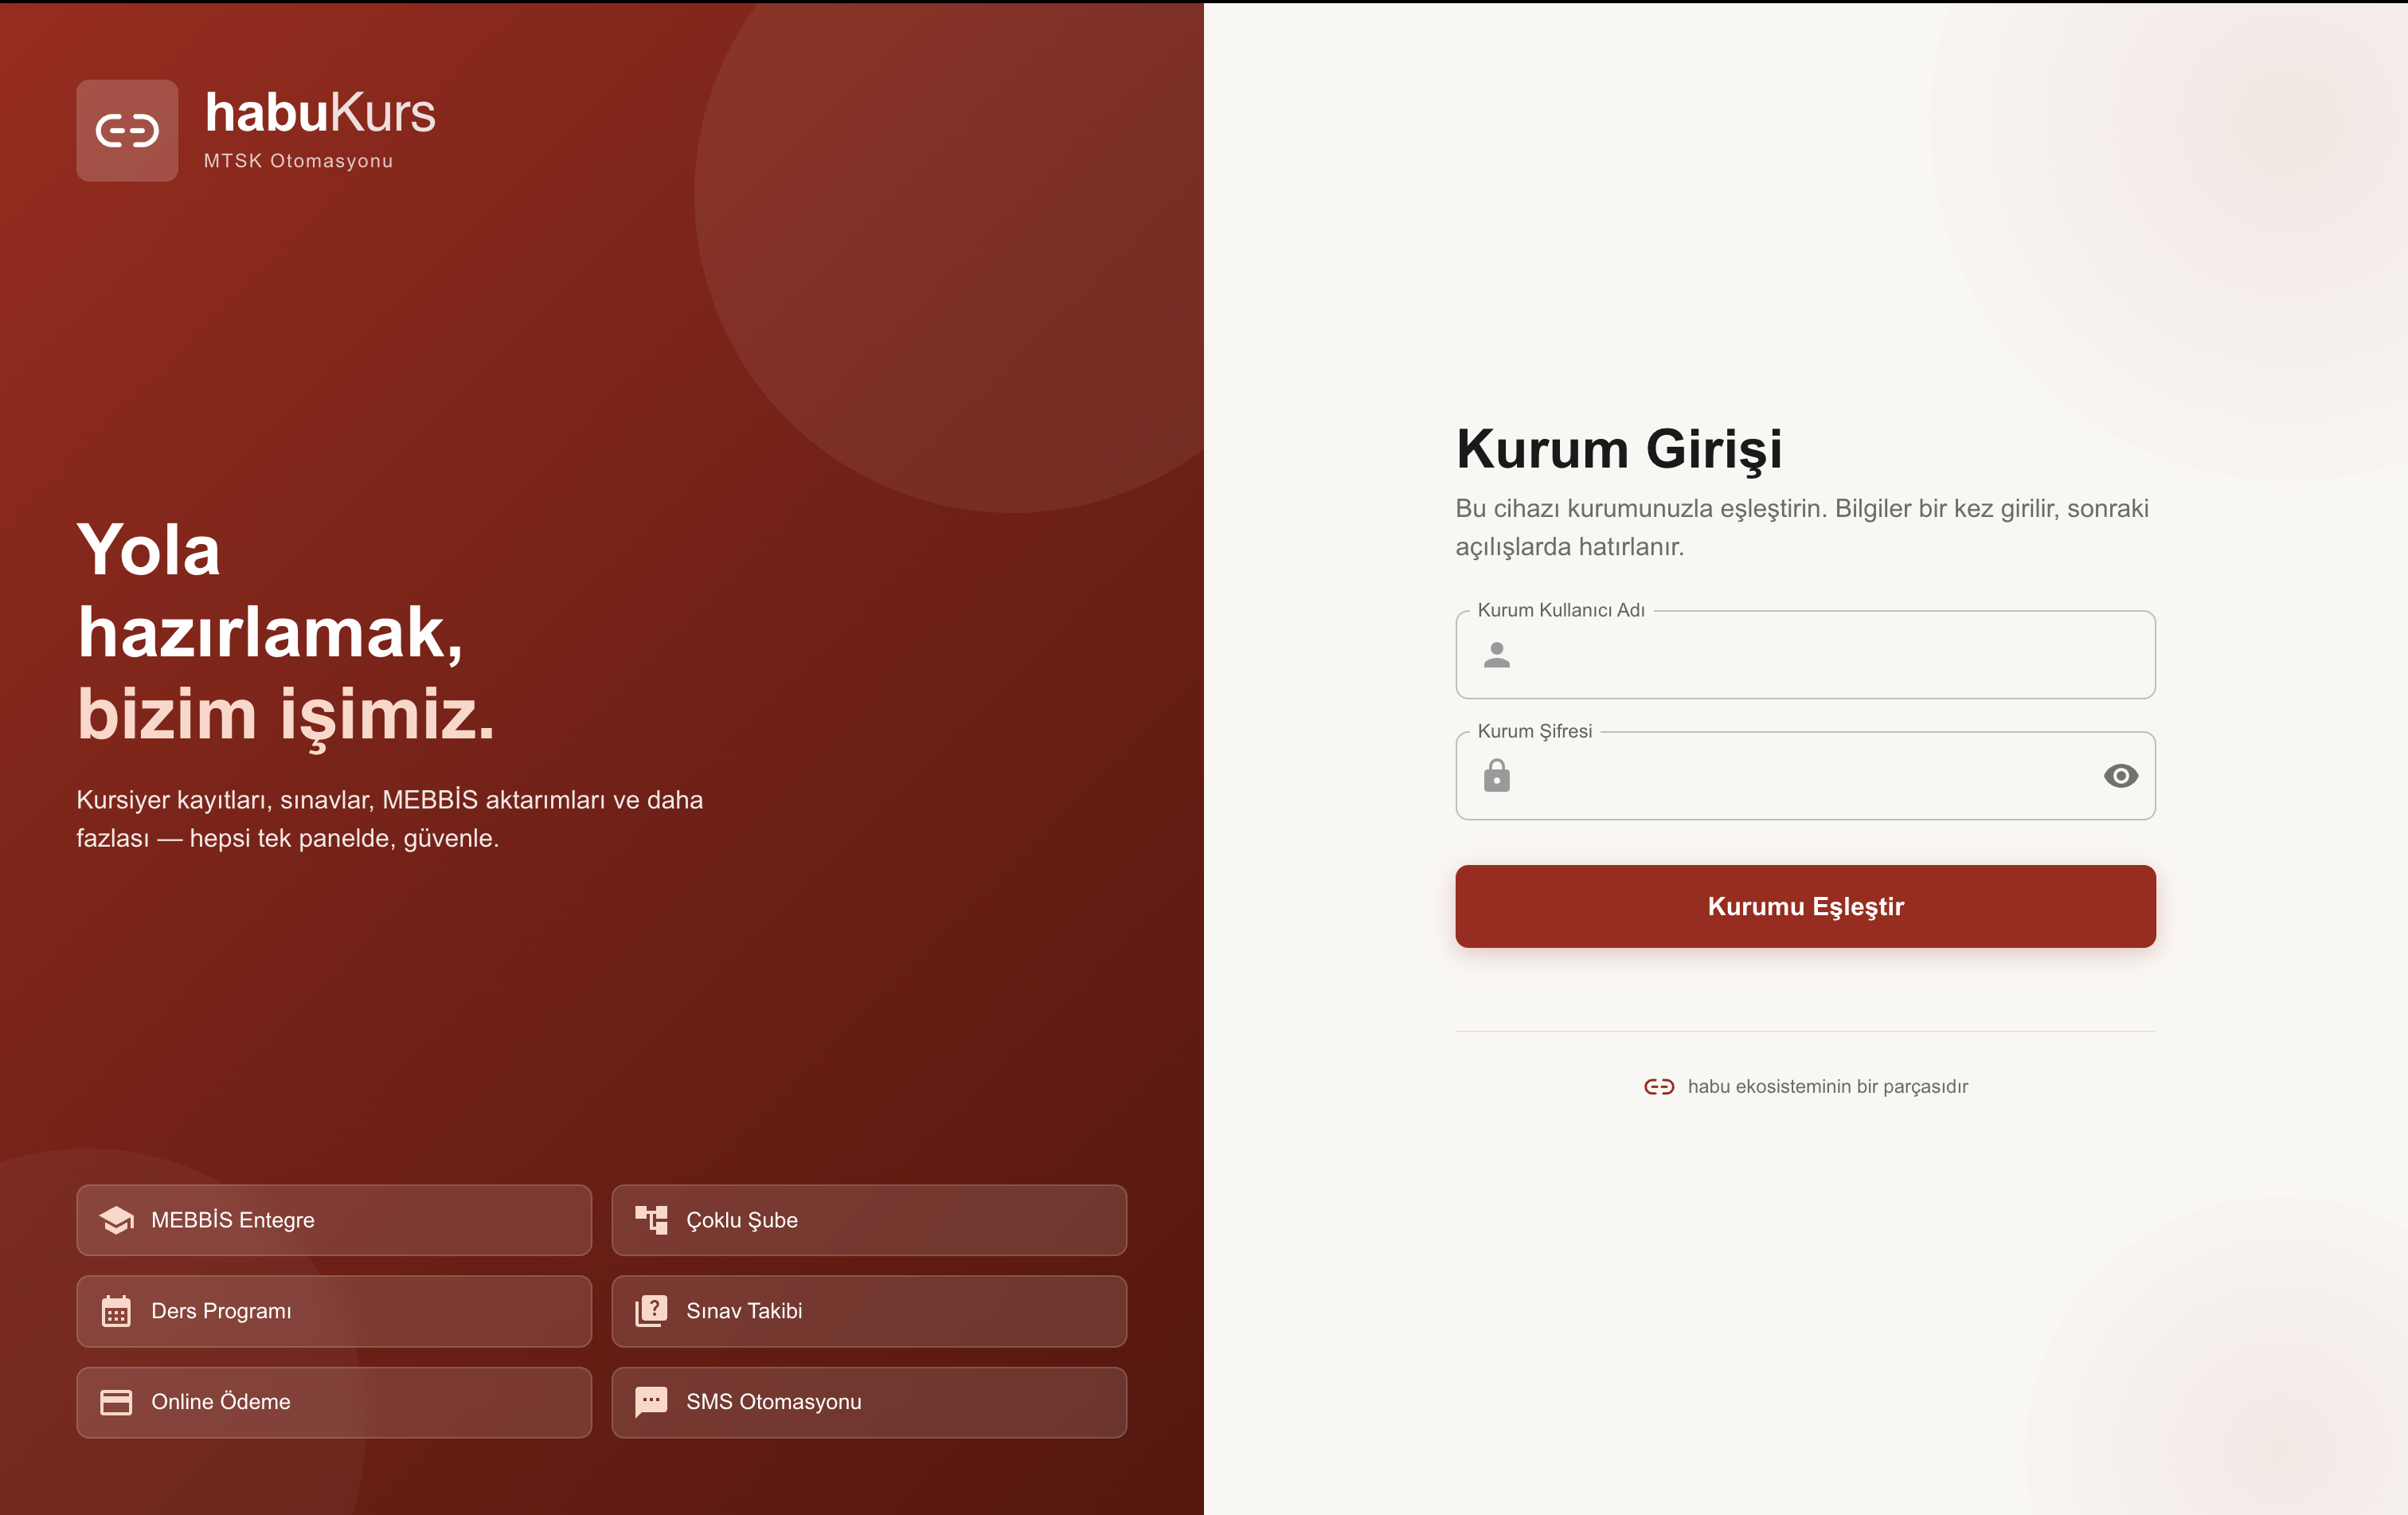The height and width of the screenshot is (1515, 2408).
Task: Click the 'habu ekosisteminin bir parçasıdır' footer text
Action: 1827,1087
